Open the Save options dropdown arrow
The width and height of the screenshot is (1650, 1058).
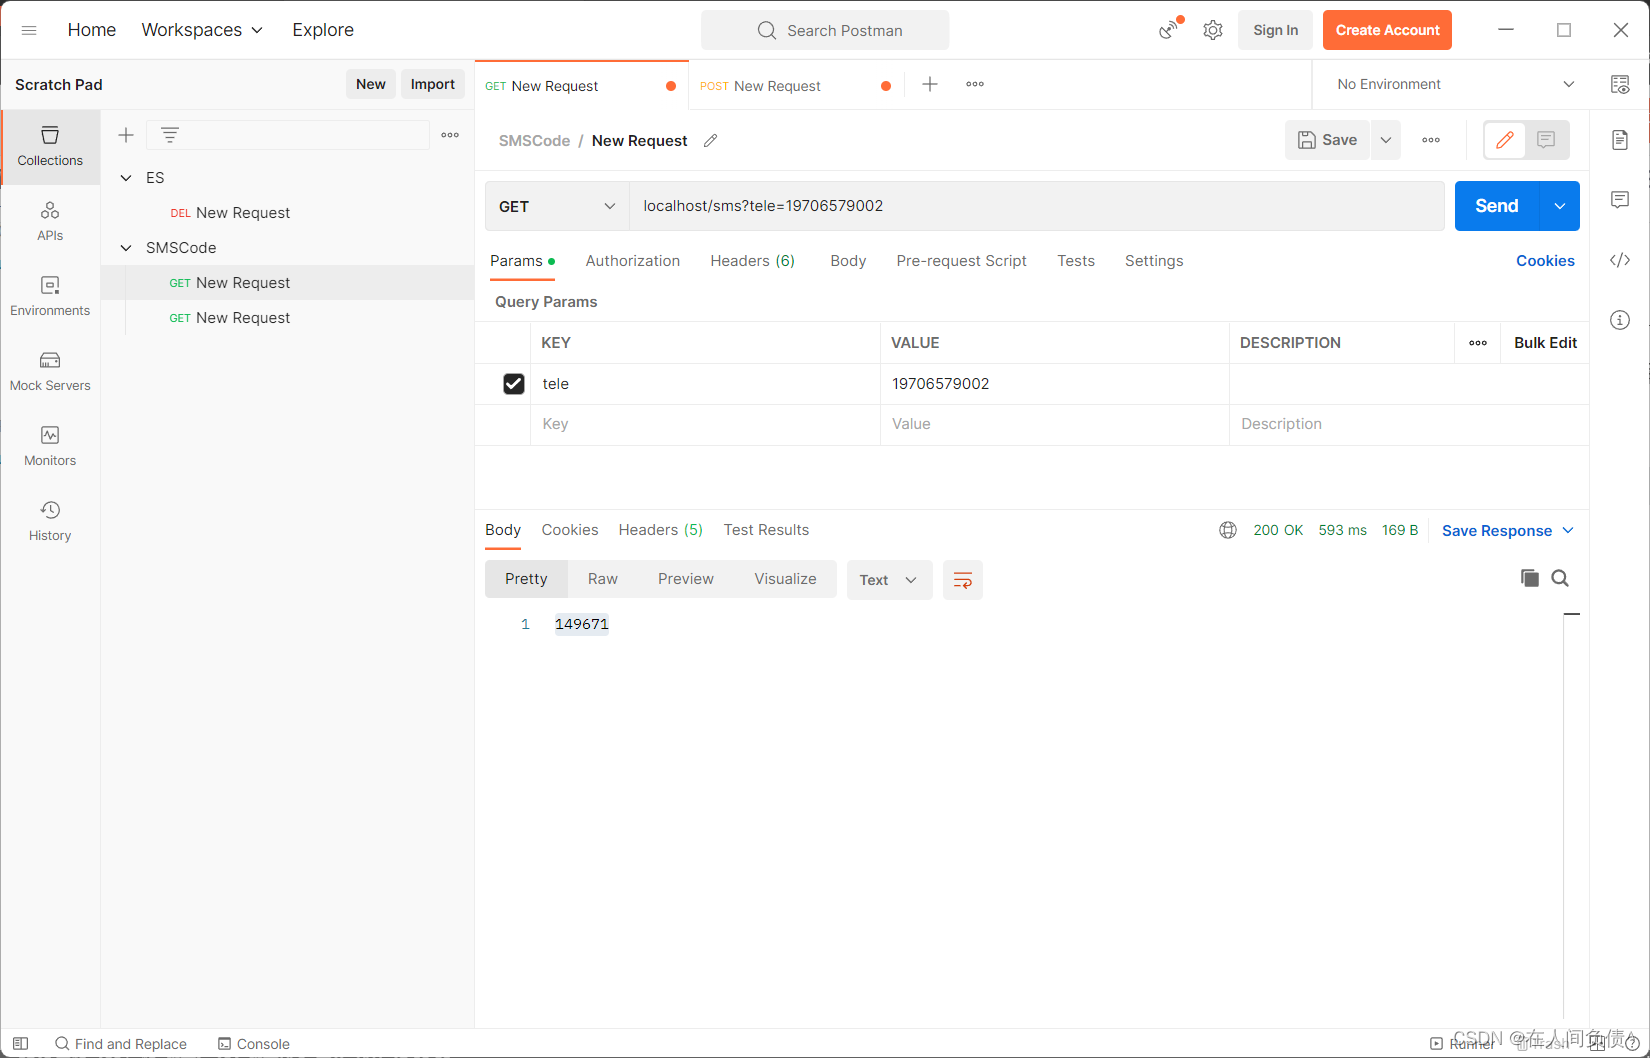1386,140
